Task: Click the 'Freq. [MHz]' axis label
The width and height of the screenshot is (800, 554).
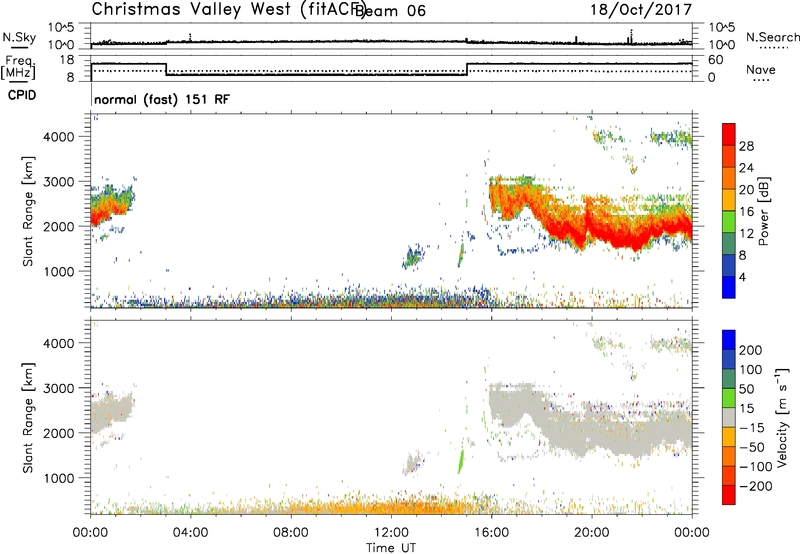Action: click(18, 67)
